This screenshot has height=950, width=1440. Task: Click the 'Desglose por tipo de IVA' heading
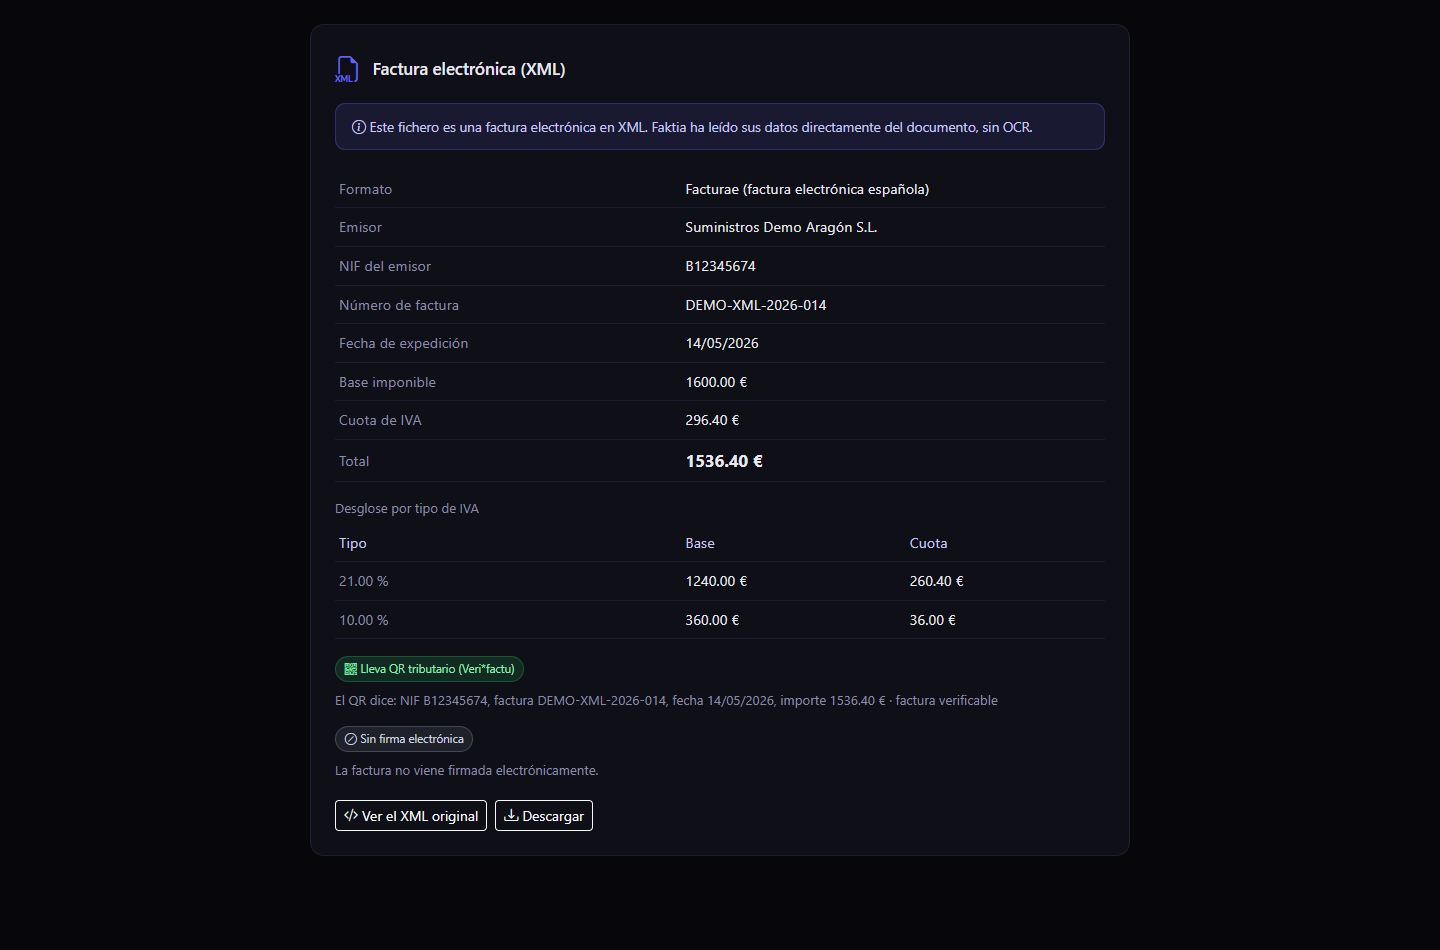coord(407,509)
